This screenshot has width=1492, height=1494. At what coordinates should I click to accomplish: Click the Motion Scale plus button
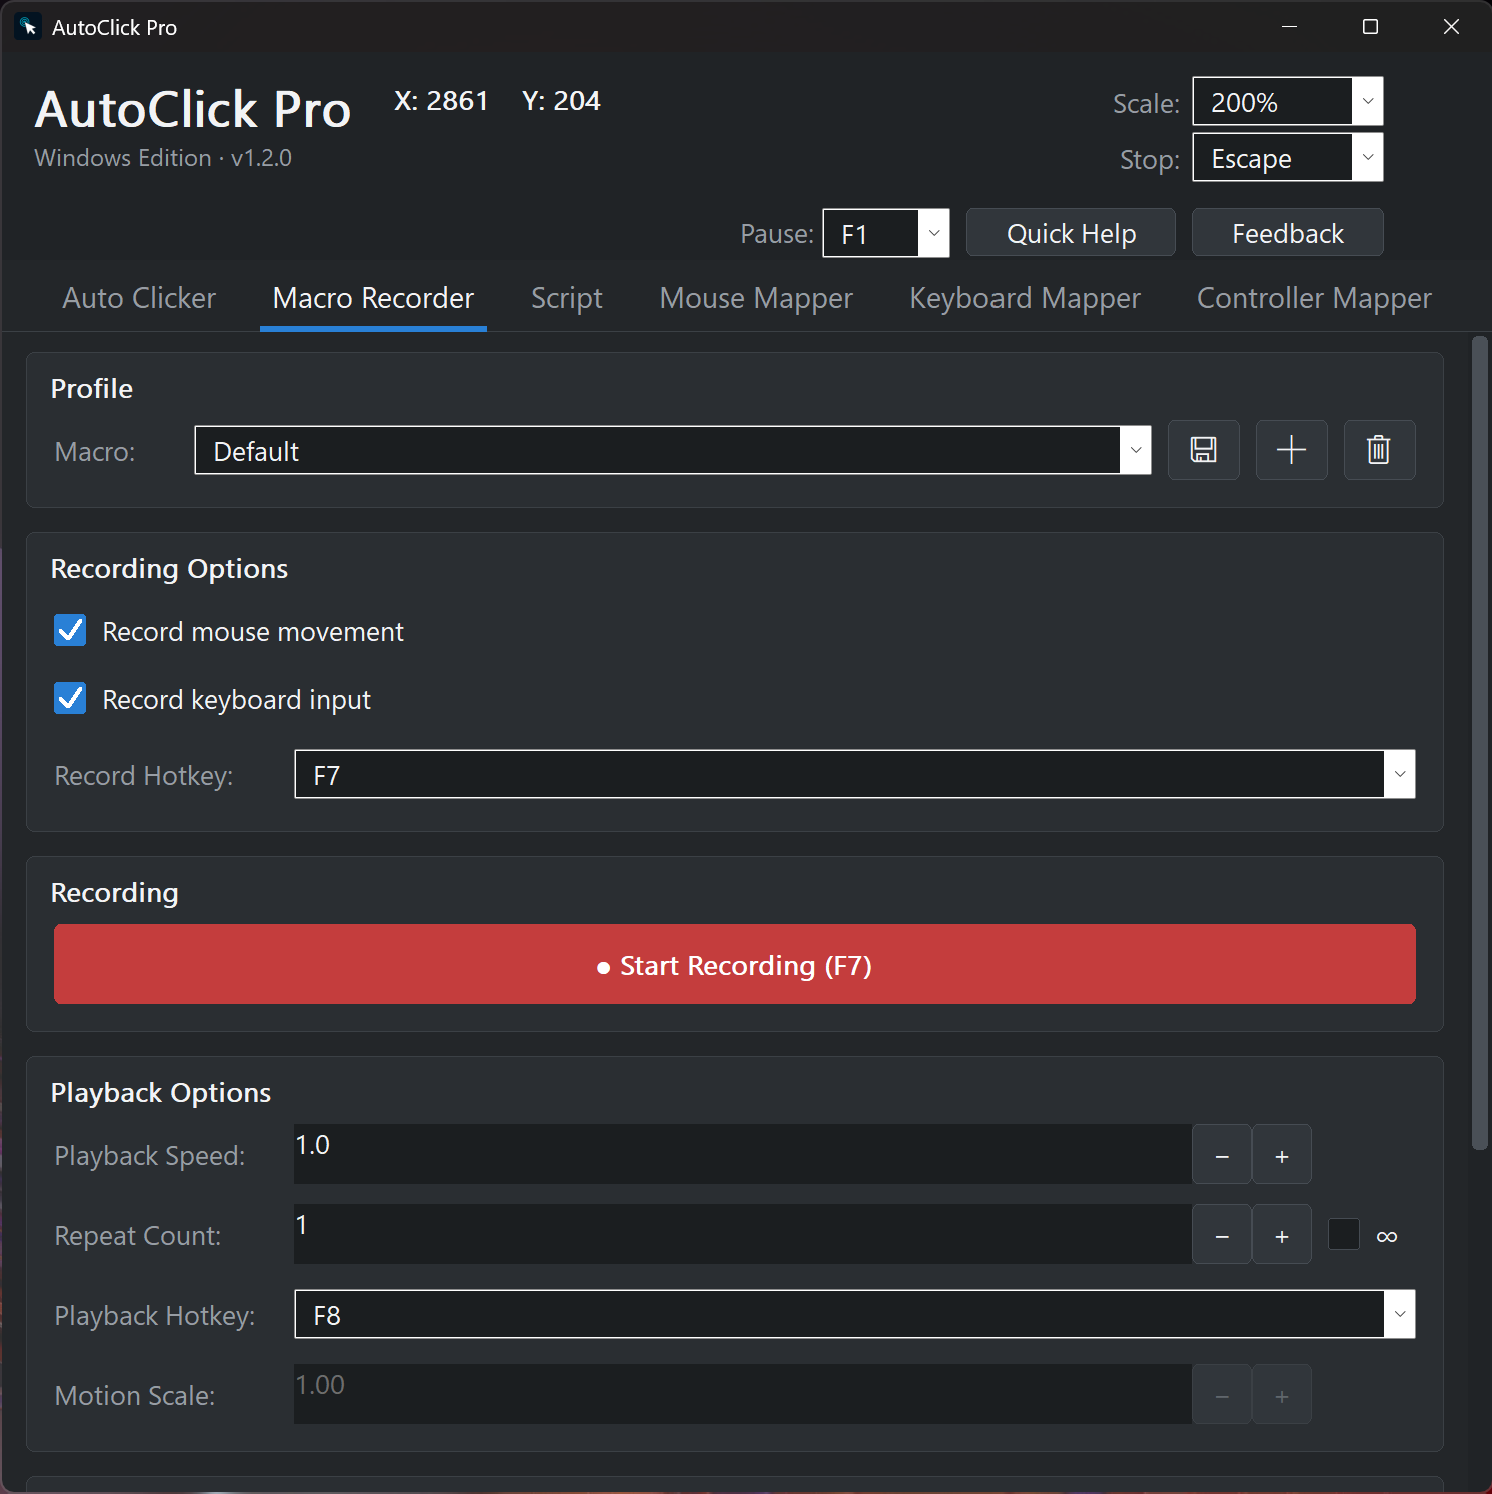tap(1281, 1395)
